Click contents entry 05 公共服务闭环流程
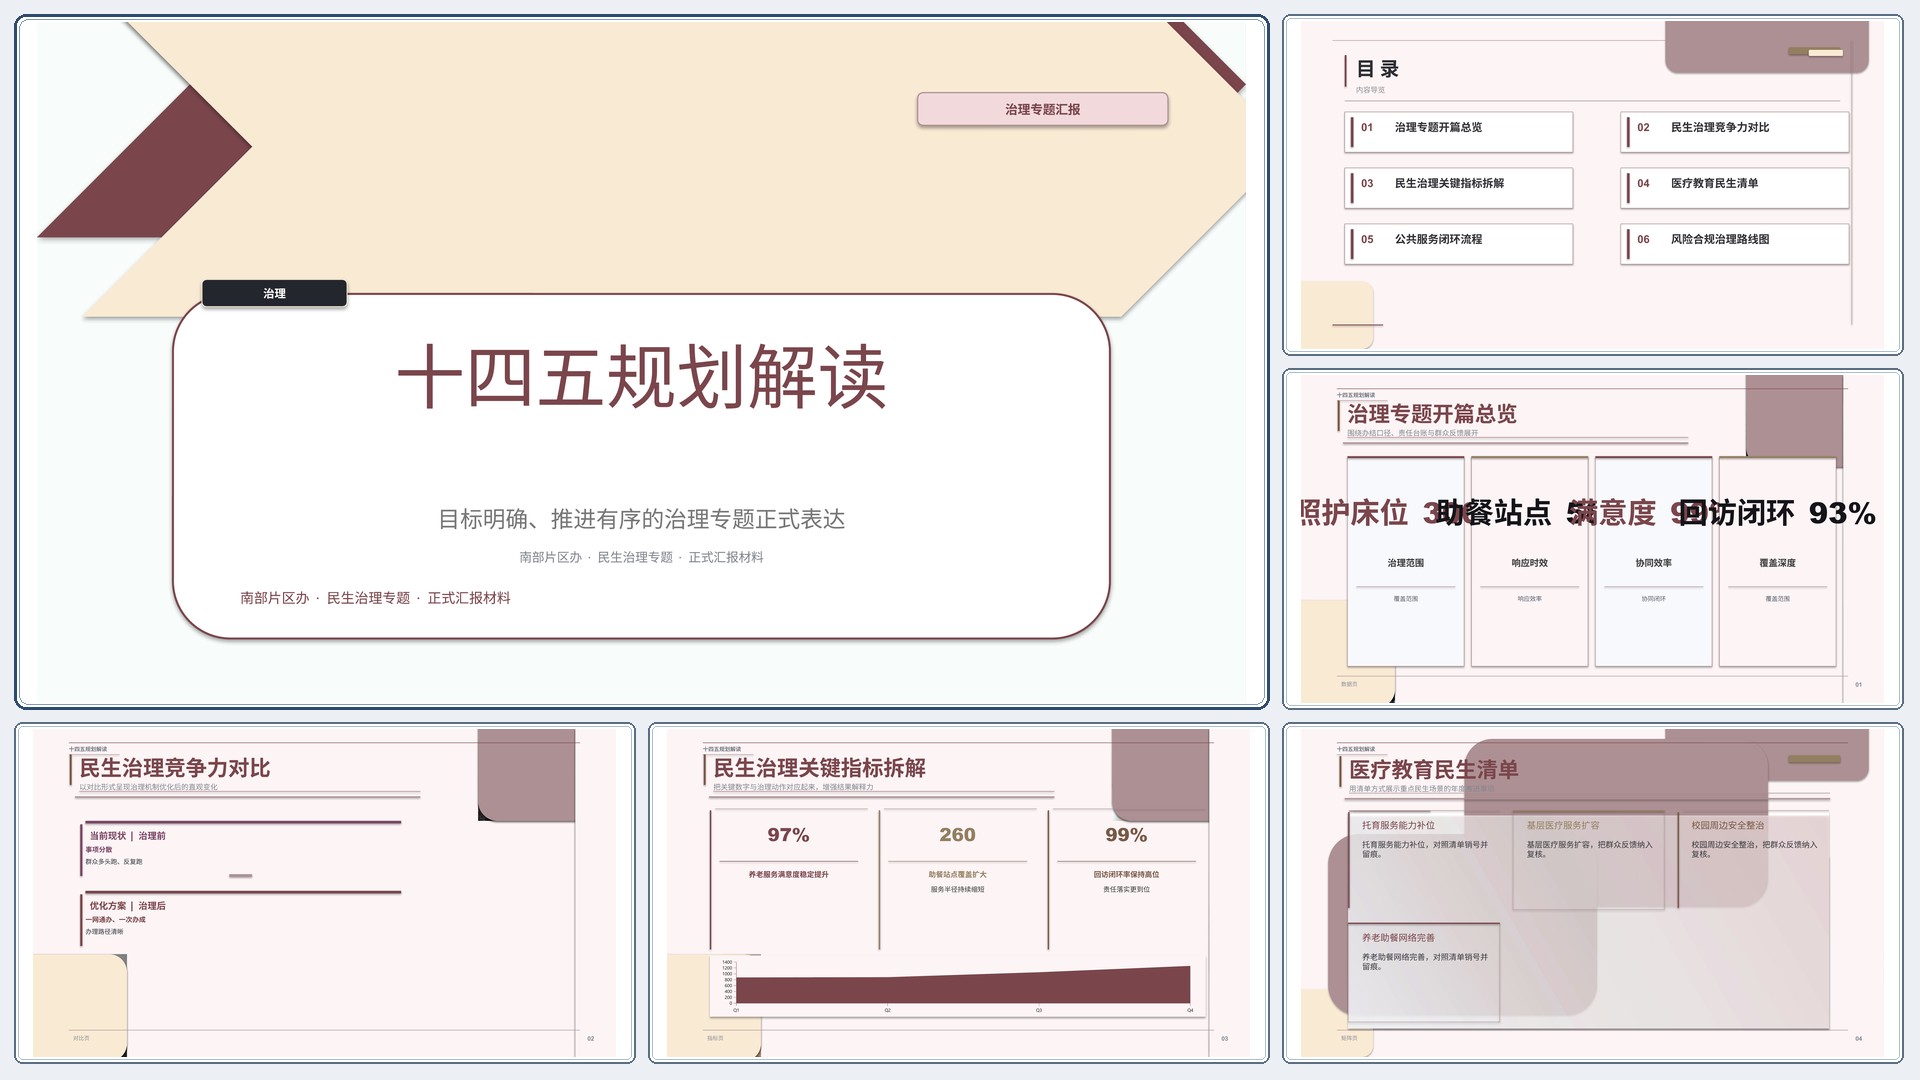1920x1080 pixels. coord(1459,243)
